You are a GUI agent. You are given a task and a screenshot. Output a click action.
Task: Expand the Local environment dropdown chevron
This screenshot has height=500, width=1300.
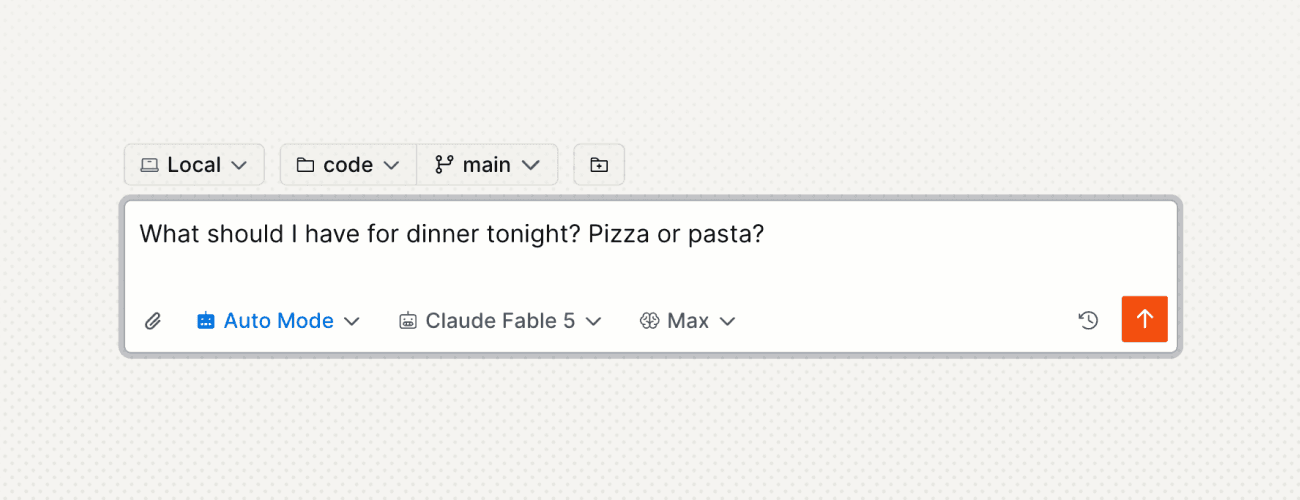239,165
